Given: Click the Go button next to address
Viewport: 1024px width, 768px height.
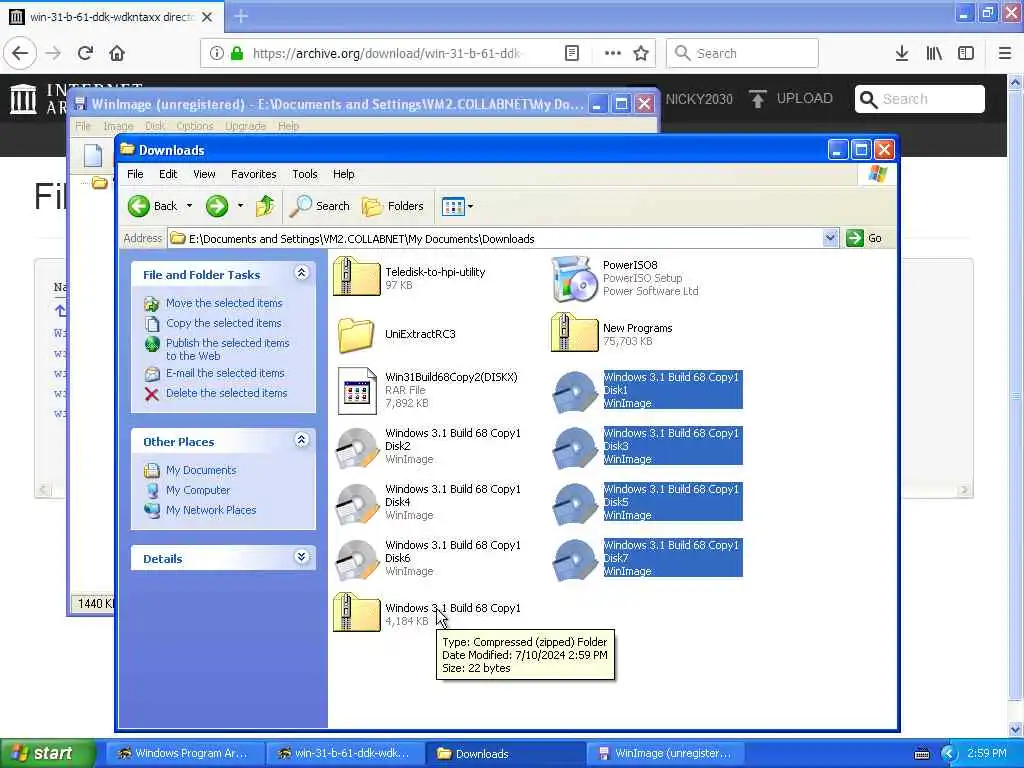Looking at the screenshot, I should (864, 238).
